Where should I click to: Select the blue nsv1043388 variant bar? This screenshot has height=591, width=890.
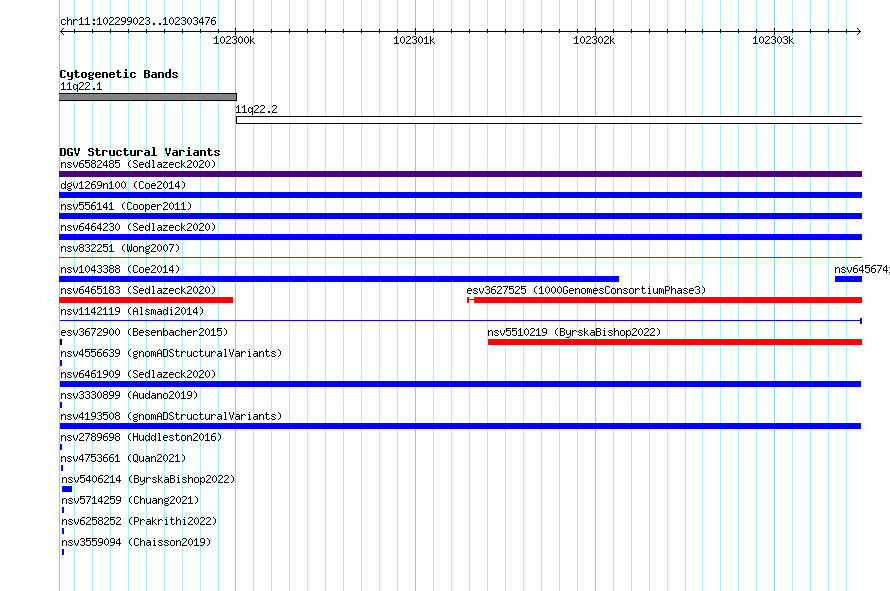[339, 279]
